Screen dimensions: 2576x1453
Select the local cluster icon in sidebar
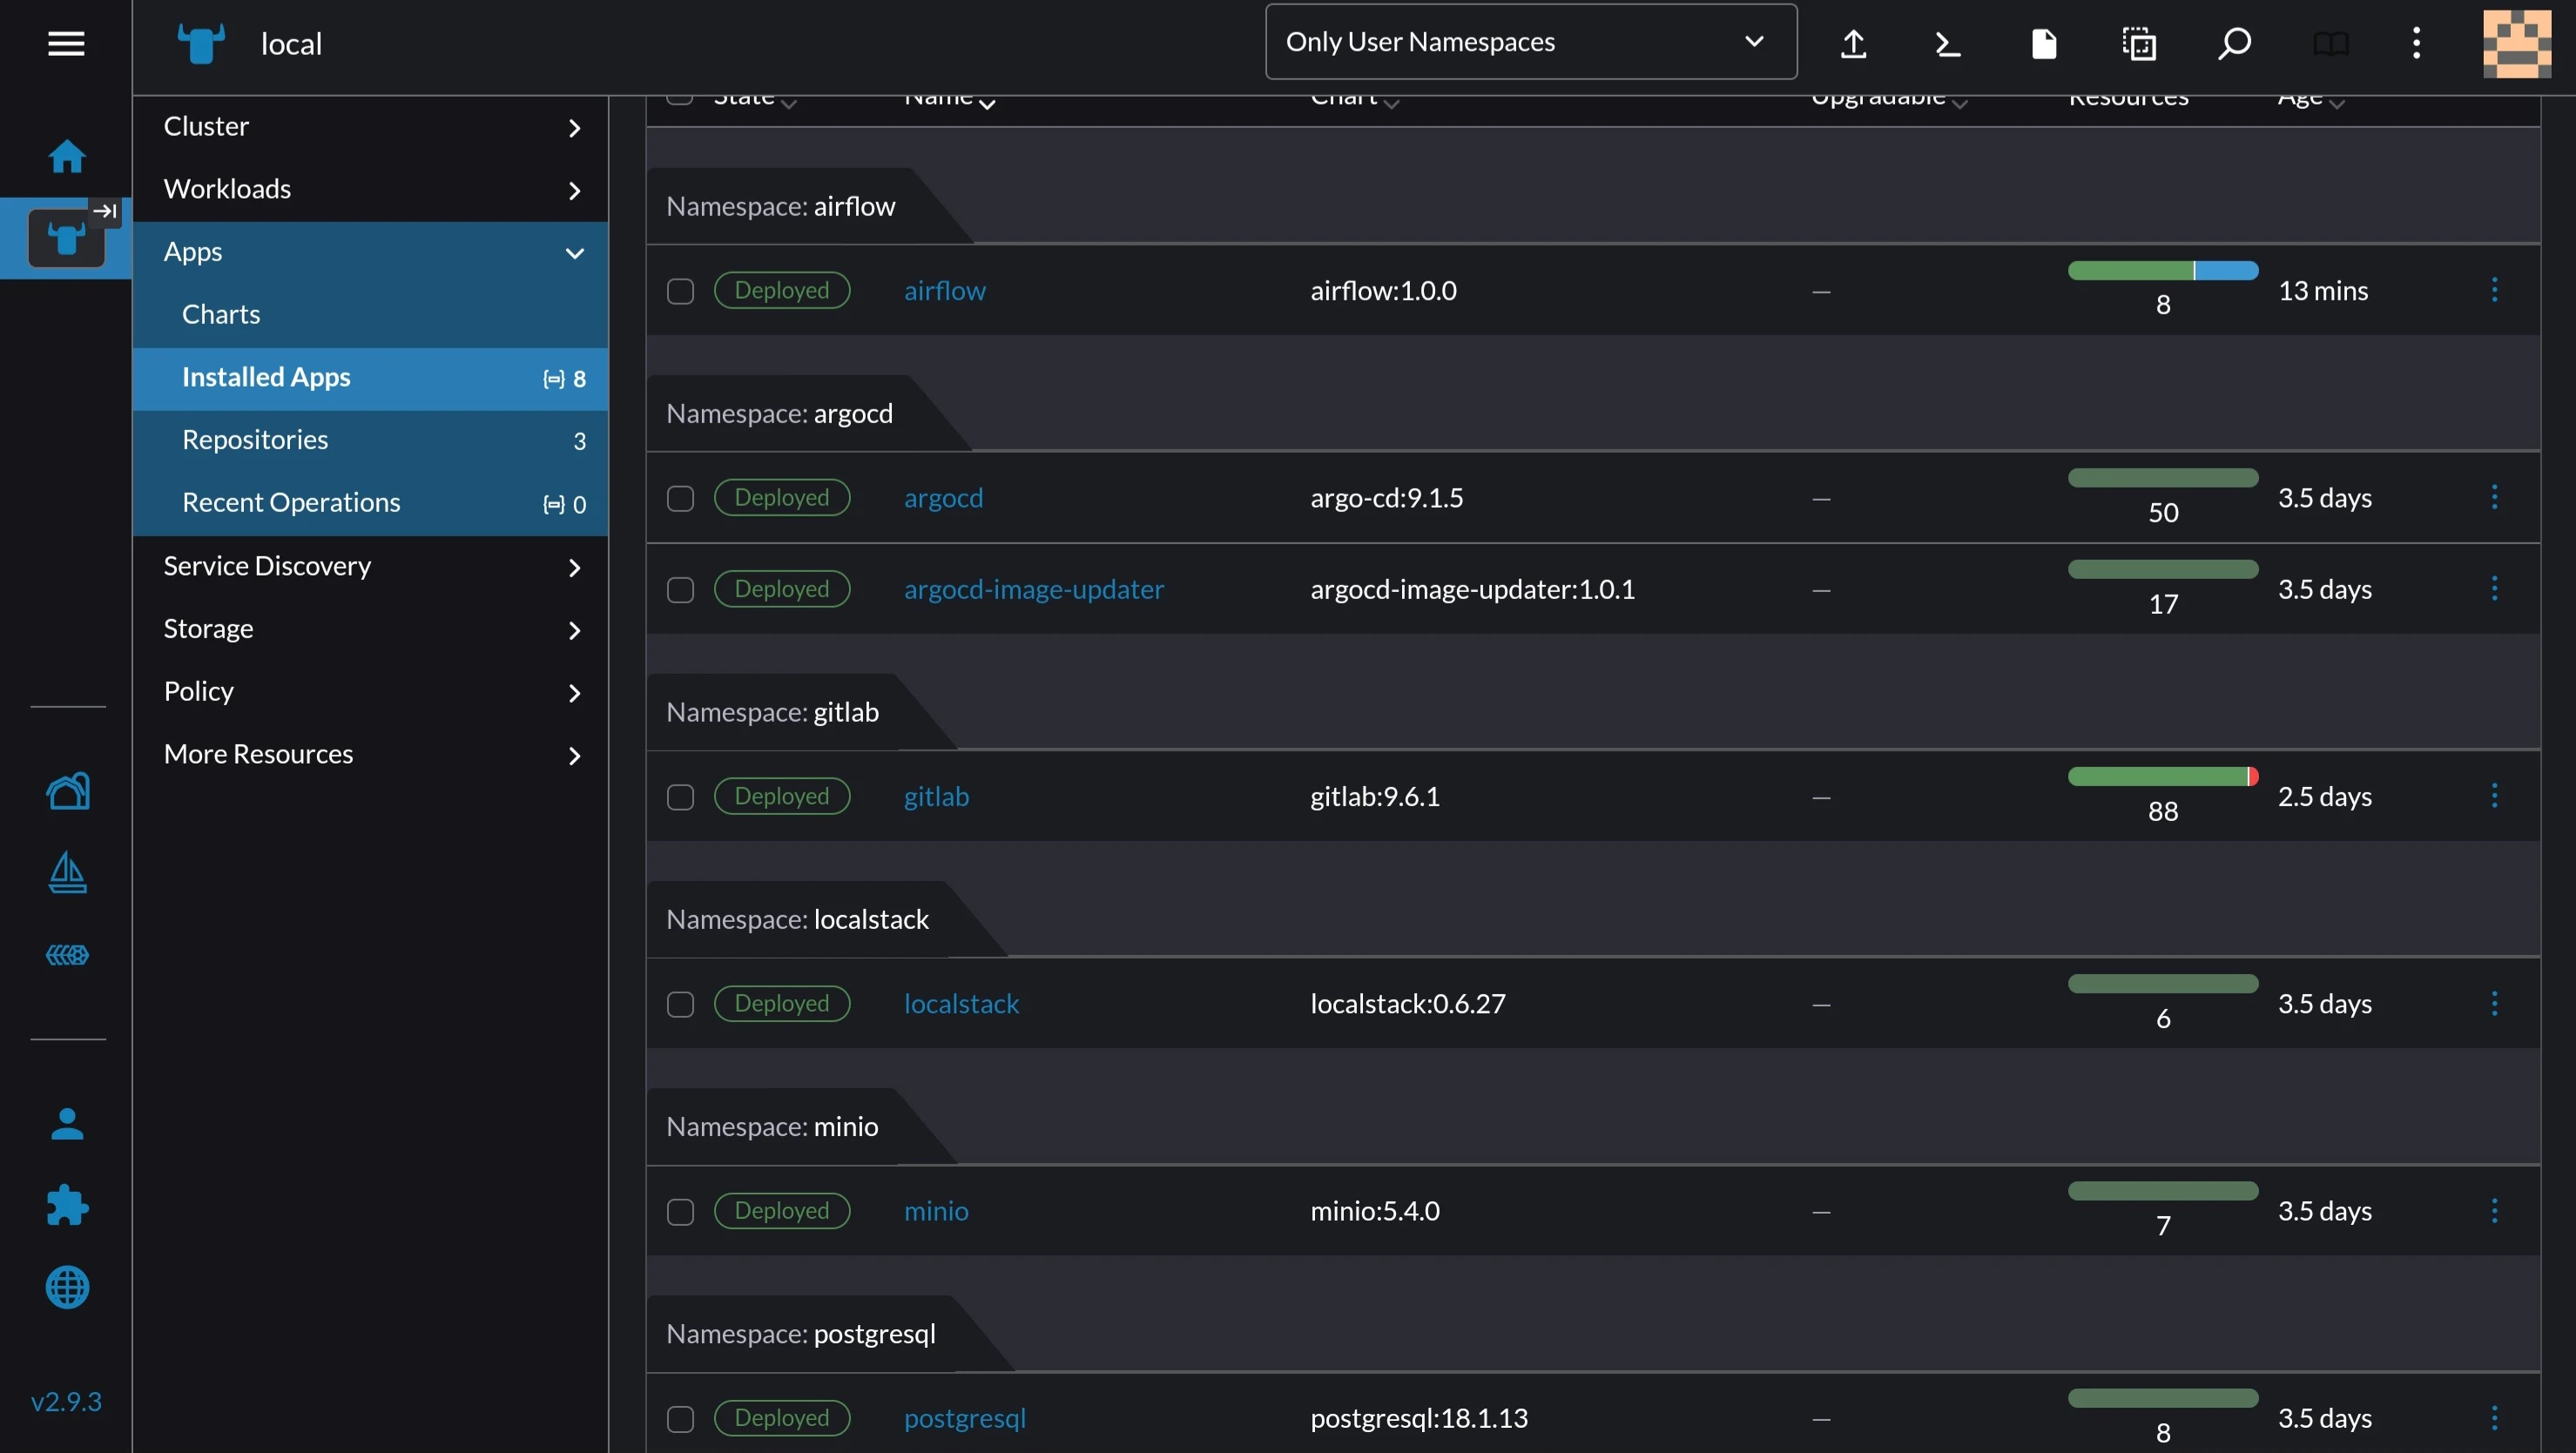[66, 238]
